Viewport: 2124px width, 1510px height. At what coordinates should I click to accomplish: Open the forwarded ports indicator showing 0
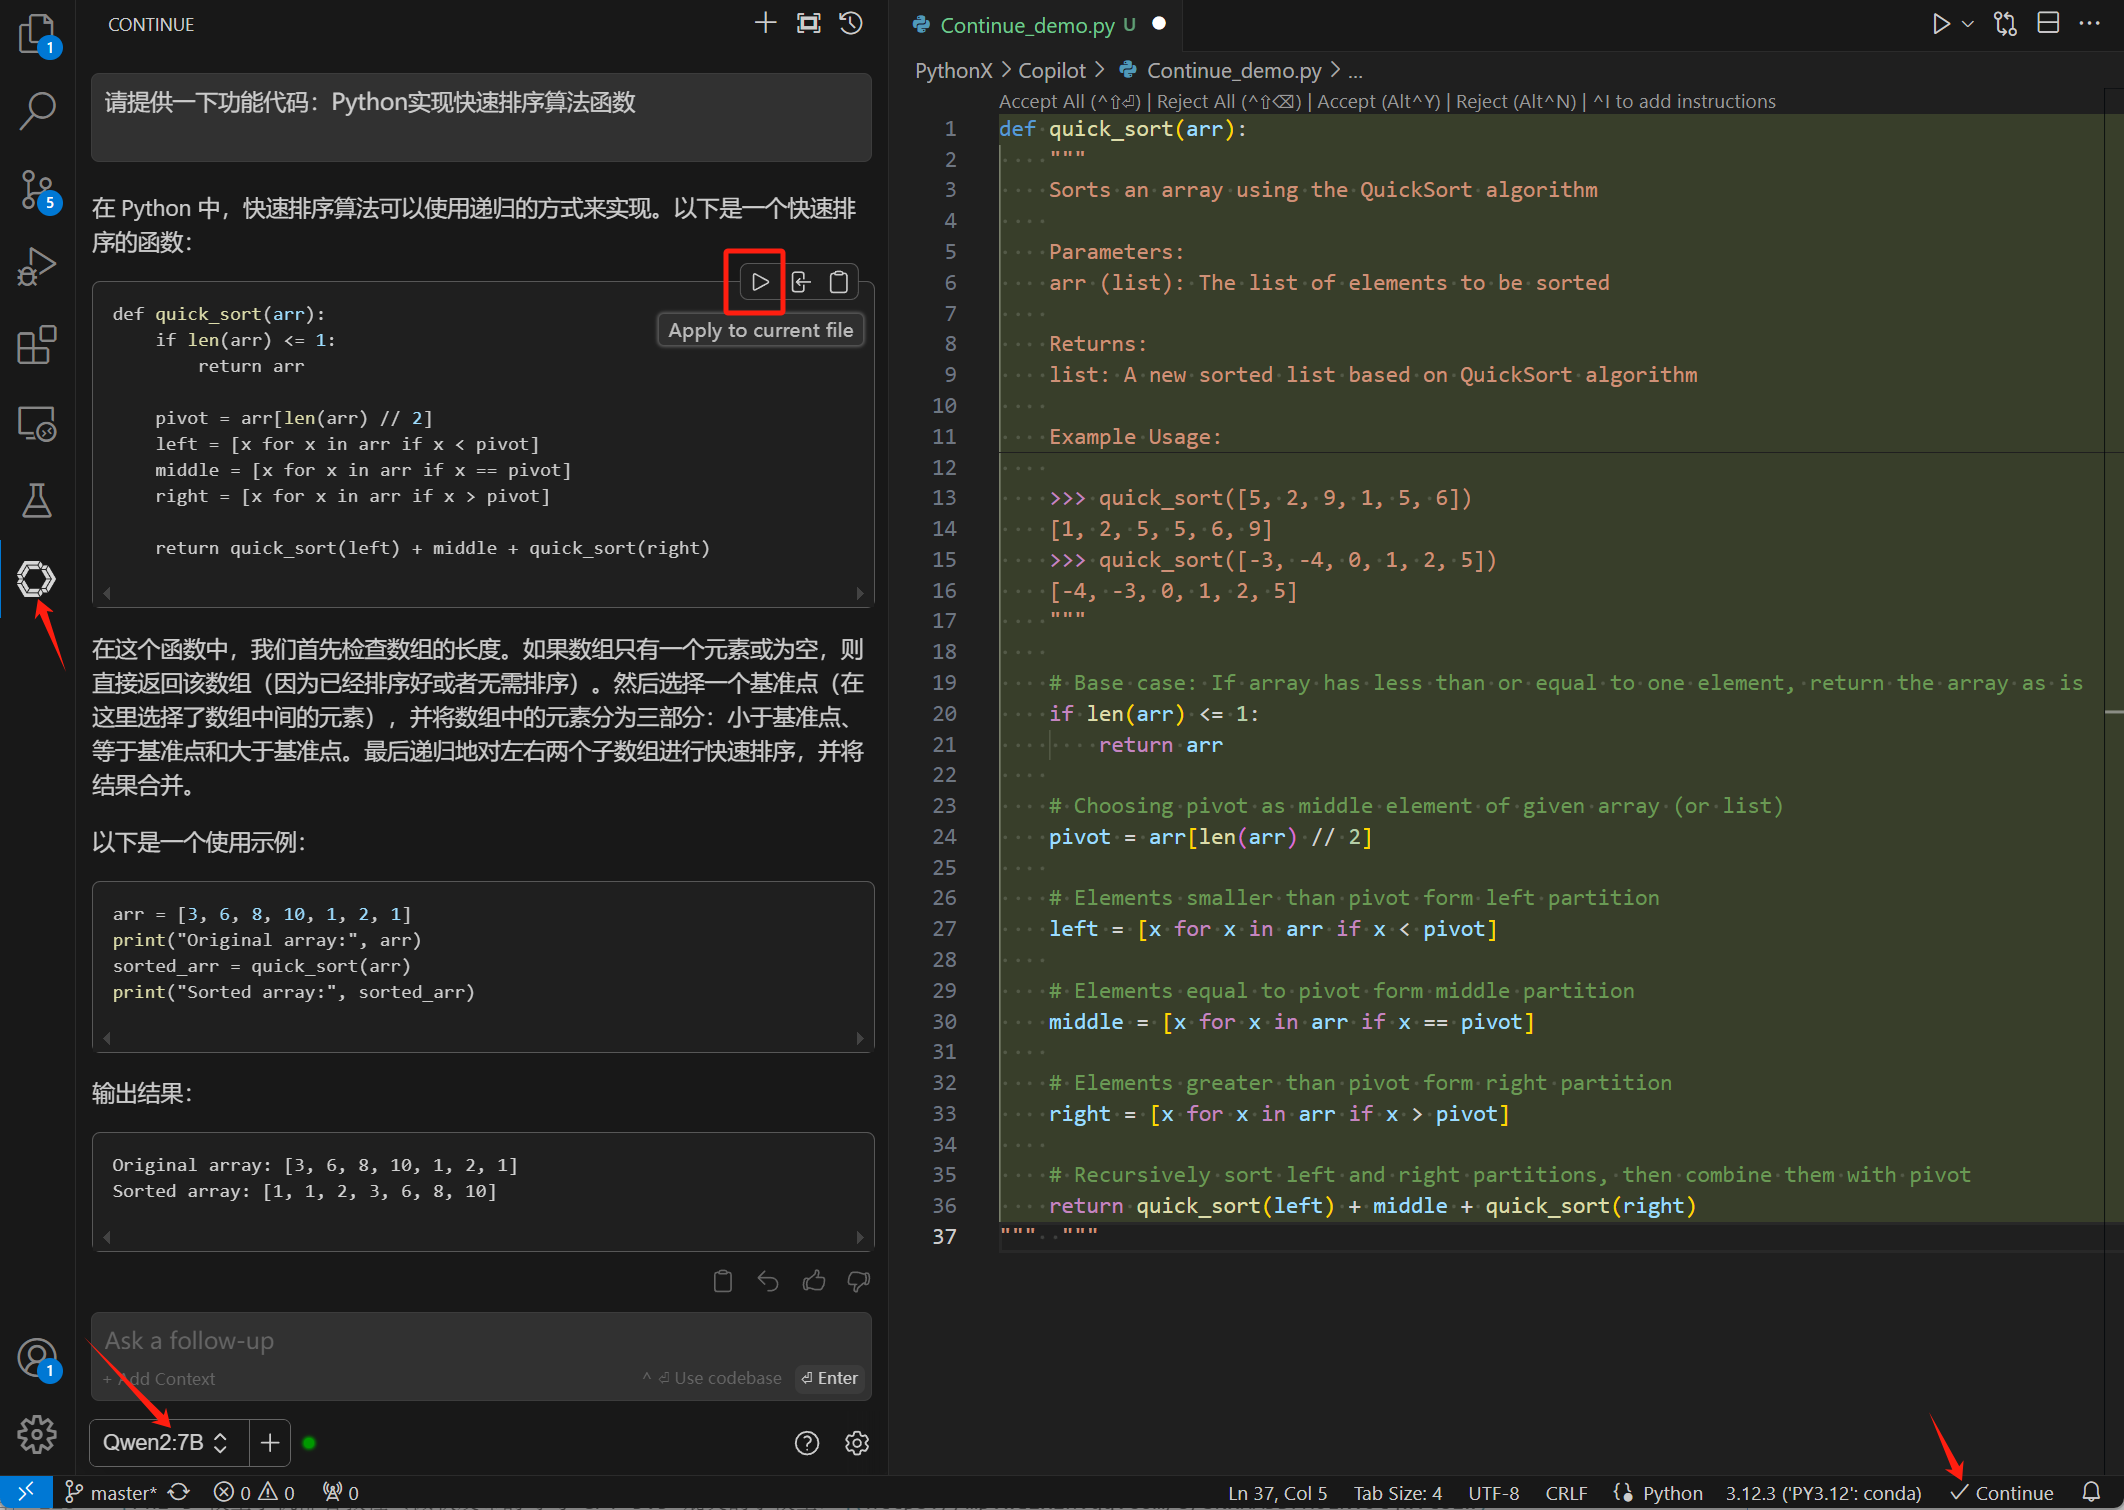point(341,1493)
